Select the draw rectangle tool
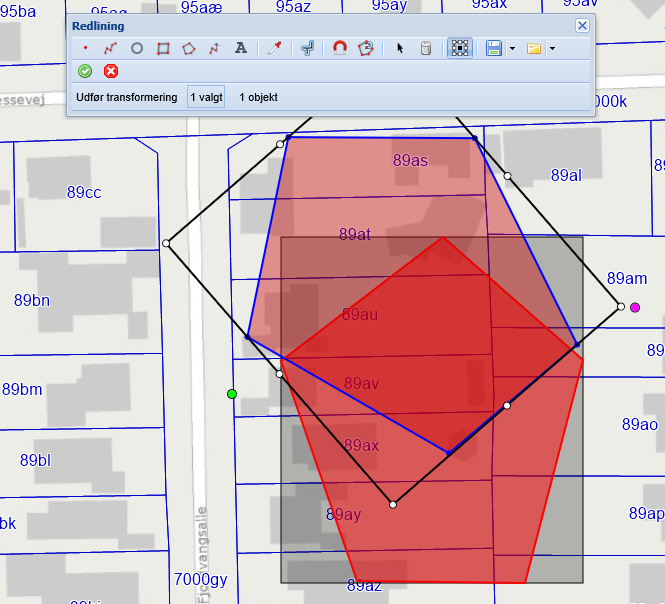 coord(163,48)
